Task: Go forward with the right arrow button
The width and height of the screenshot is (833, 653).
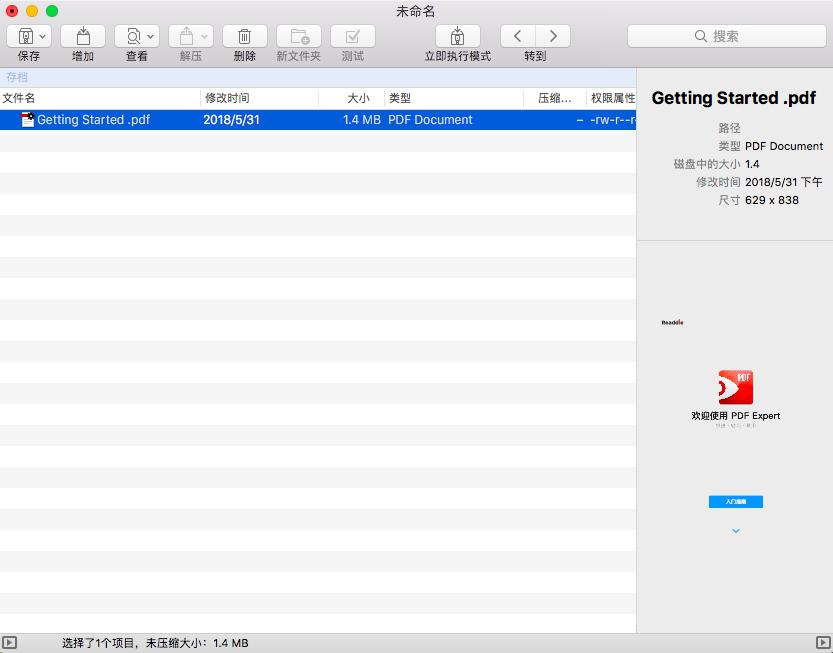Action: point(552,36)
